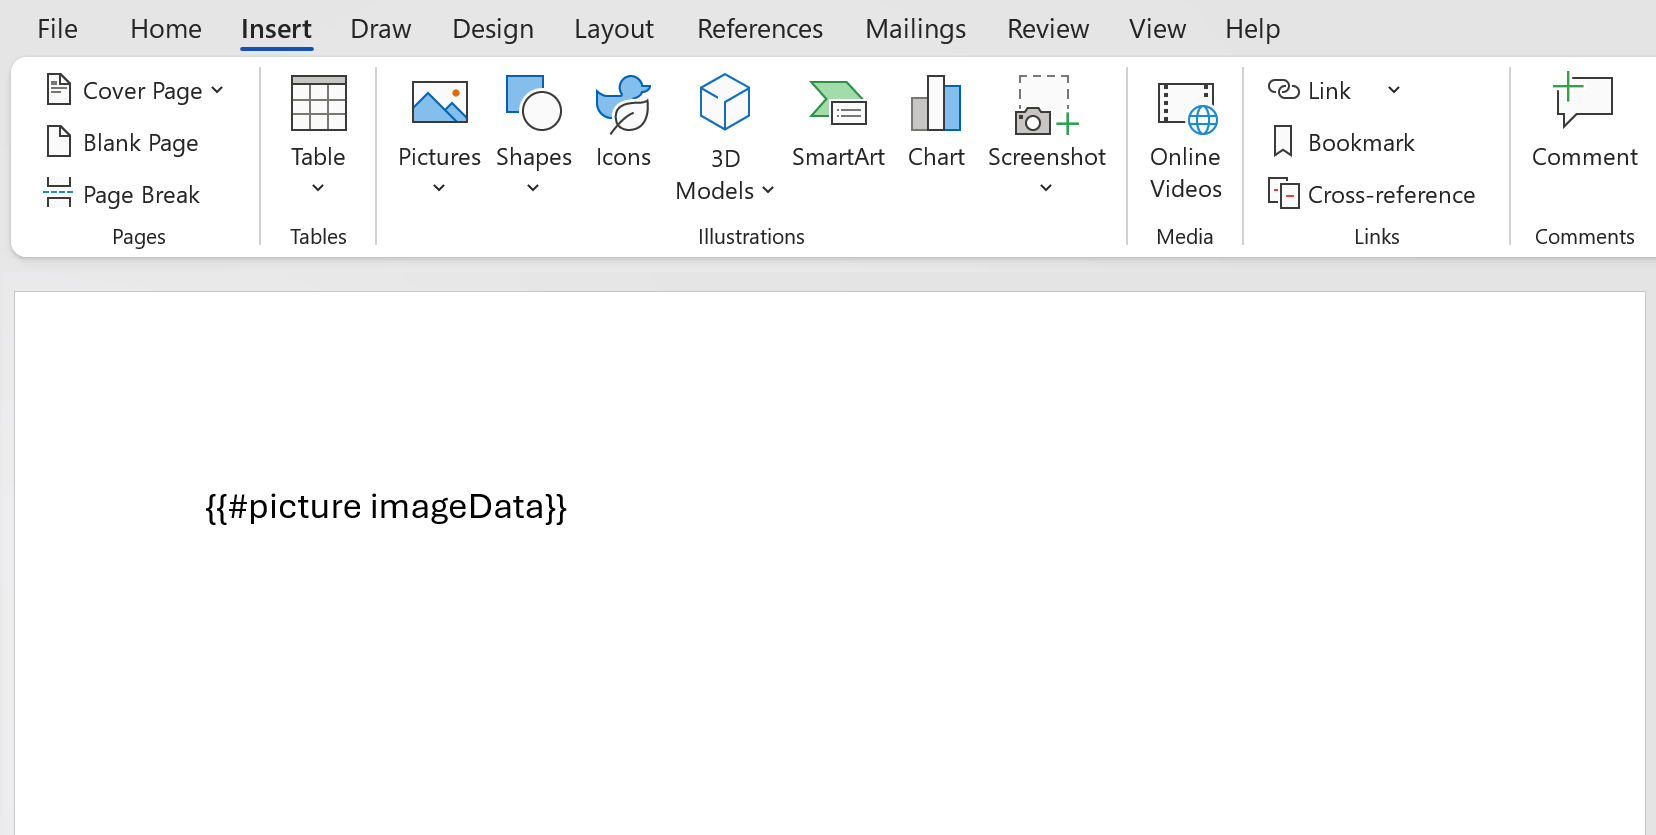The width and height of the screenshot is (1656, 835).
Task: Open the Design ribbon tab
Action: click(493, 29)
